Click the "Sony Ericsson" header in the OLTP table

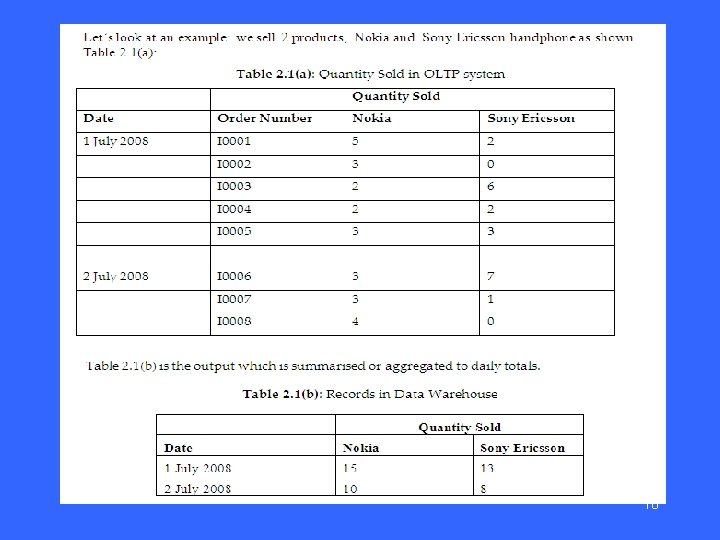click(x=531, y=118)
